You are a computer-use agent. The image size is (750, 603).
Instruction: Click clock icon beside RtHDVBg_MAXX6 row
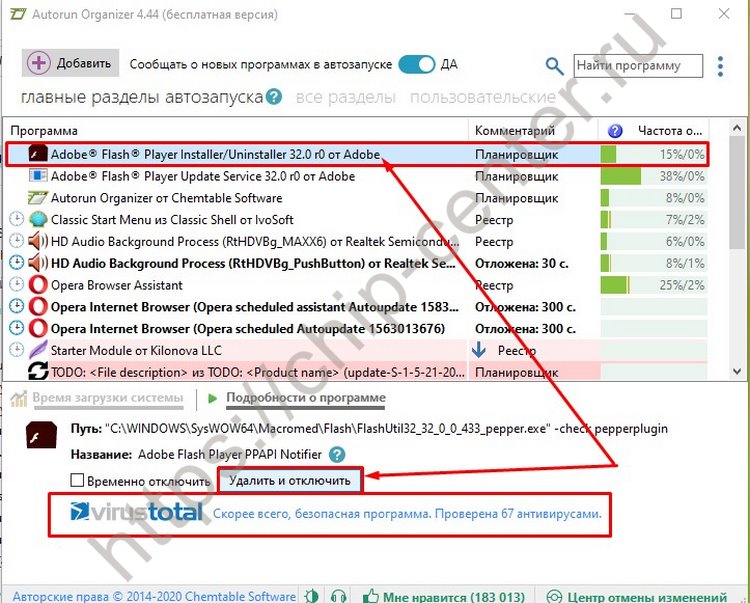[17, 241]
